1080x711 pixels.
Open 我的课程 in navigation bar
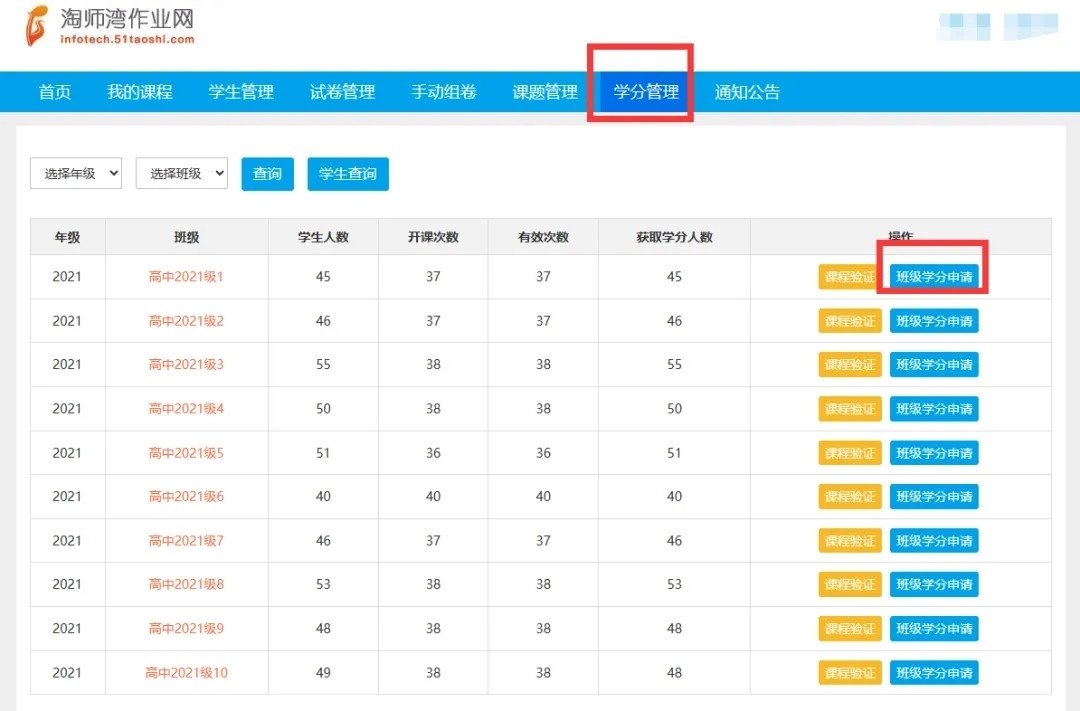[x=140, y=92]
